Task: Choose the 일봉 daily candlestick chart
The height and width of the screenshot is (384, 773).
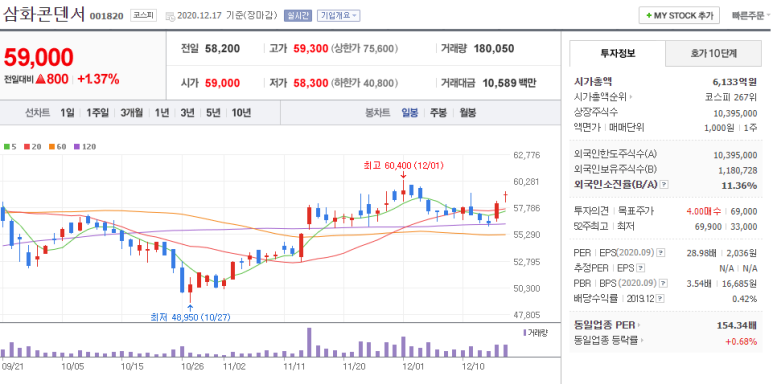Action: pos(410,113)
